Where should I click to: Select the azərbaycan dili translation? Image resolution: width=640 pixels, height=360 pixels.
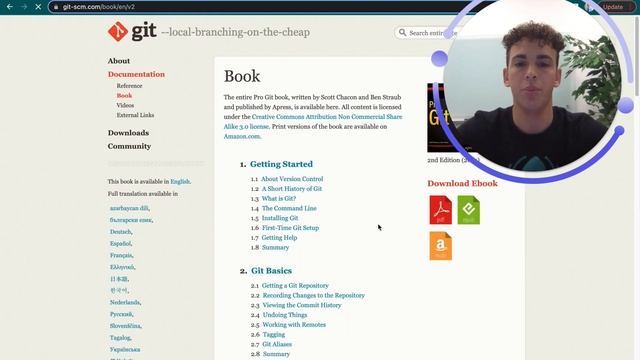click(x=129, y=208)
